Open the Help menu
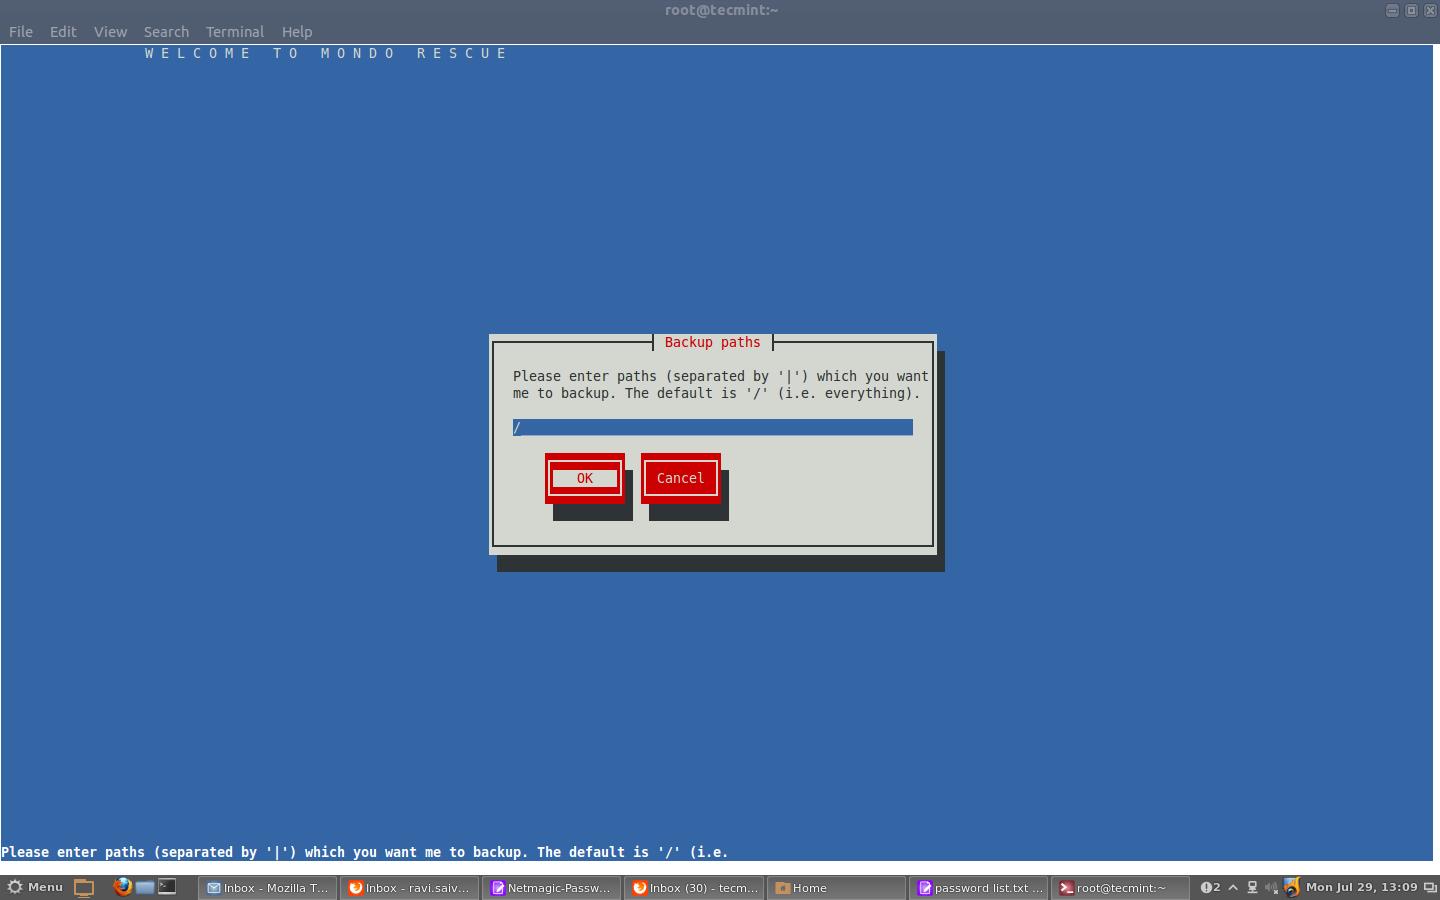 pyautogui.click(x=296, y=32)
